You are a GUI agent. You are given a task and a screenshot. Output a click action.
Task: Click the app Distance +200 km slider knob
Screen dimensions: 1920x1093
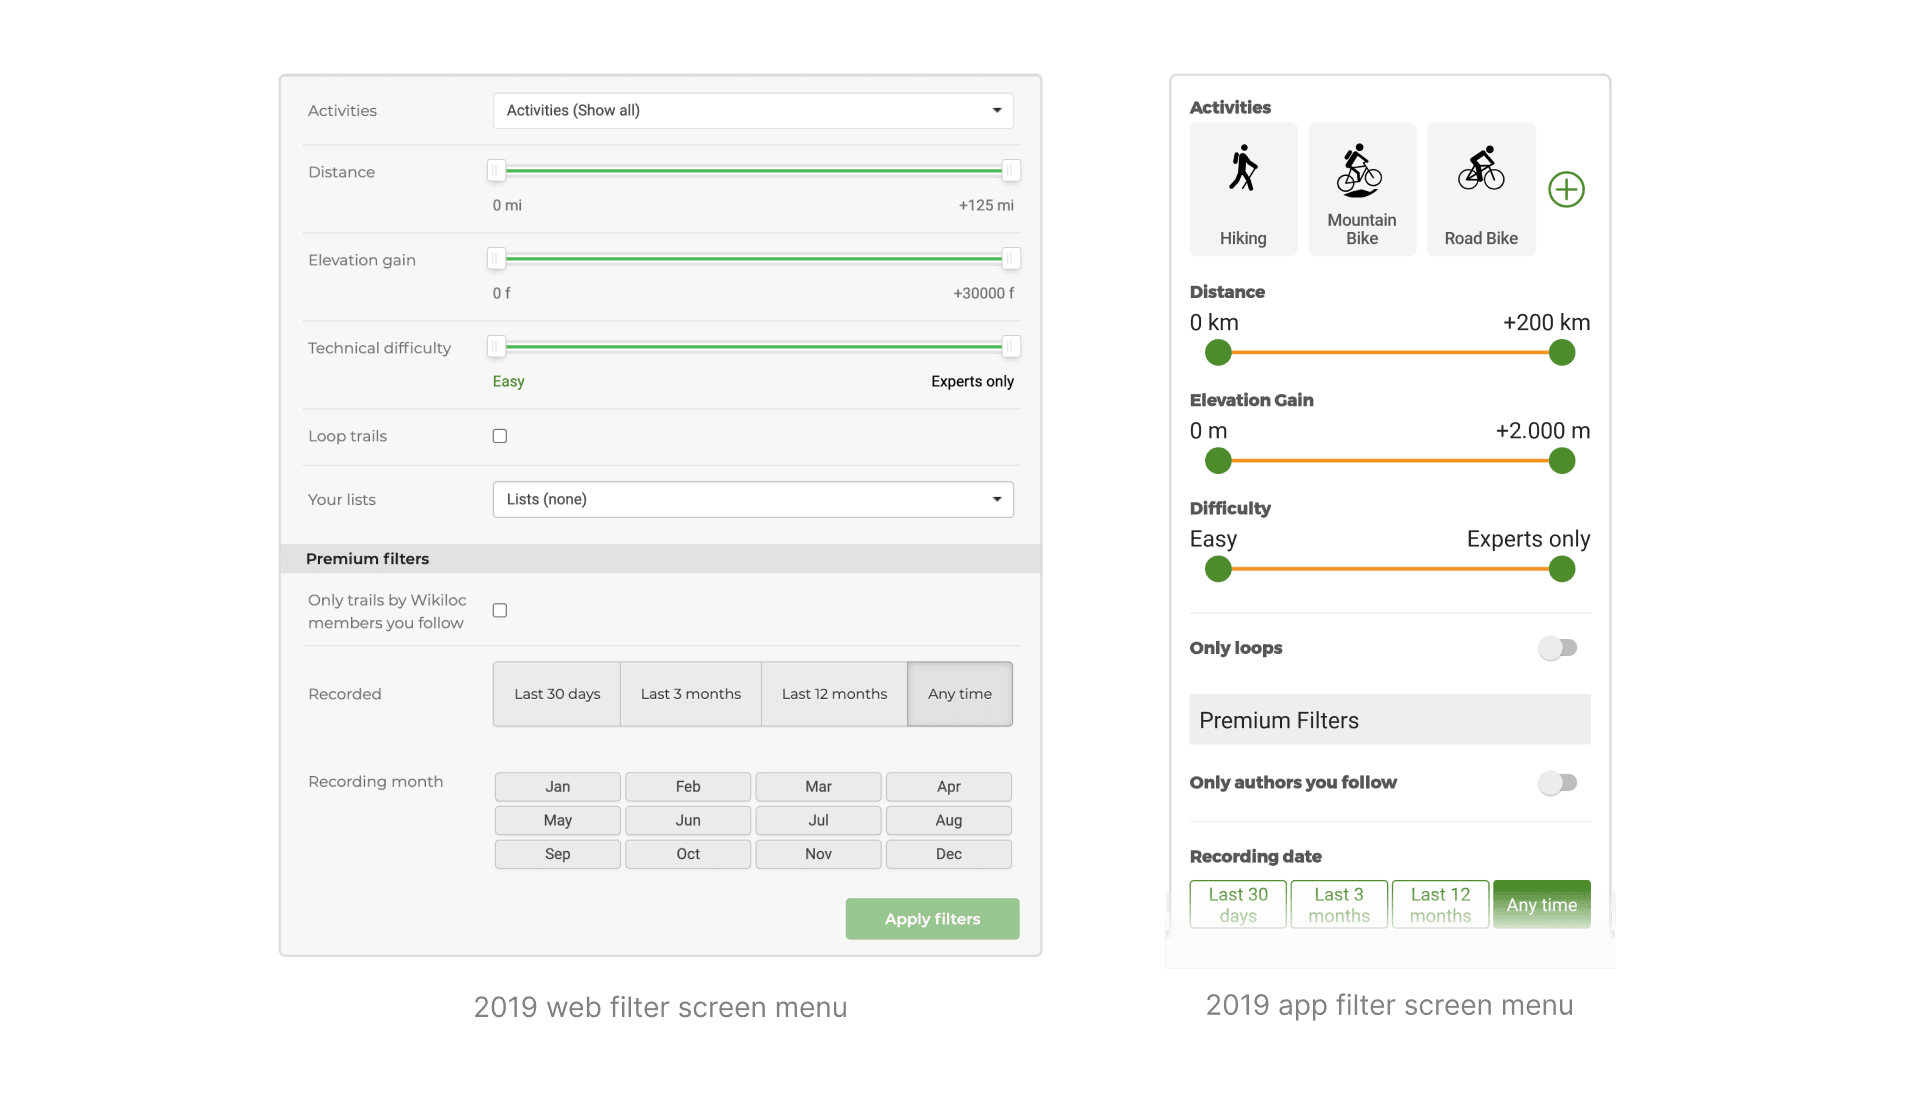pyautogui.click(x=1562, y=353)
